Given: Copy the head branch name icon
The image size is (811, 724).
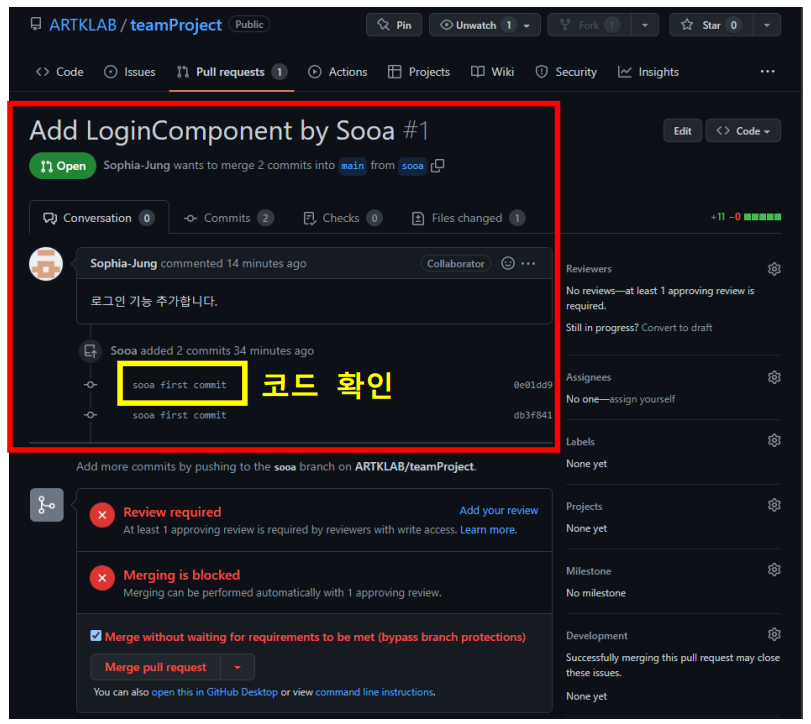Looking at the screenshot, I should (438, 165).
